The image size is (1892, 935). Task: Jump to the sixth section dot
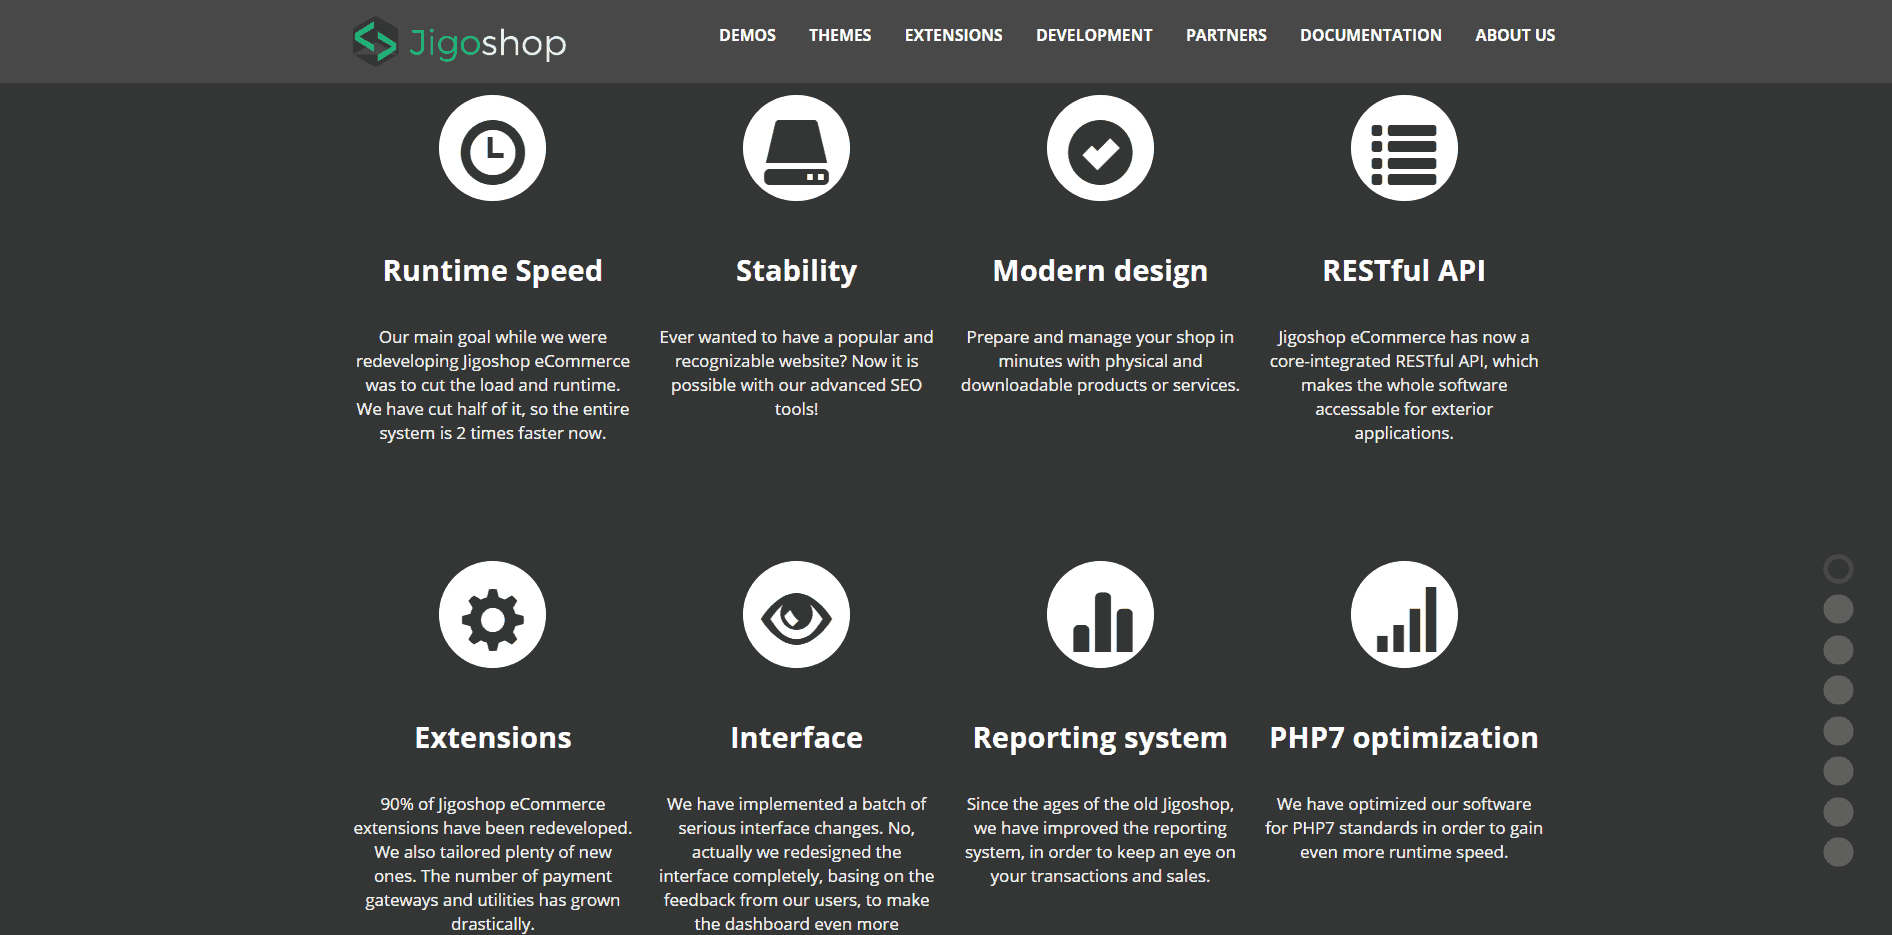pyautogui.click(x=1838, y=771)
